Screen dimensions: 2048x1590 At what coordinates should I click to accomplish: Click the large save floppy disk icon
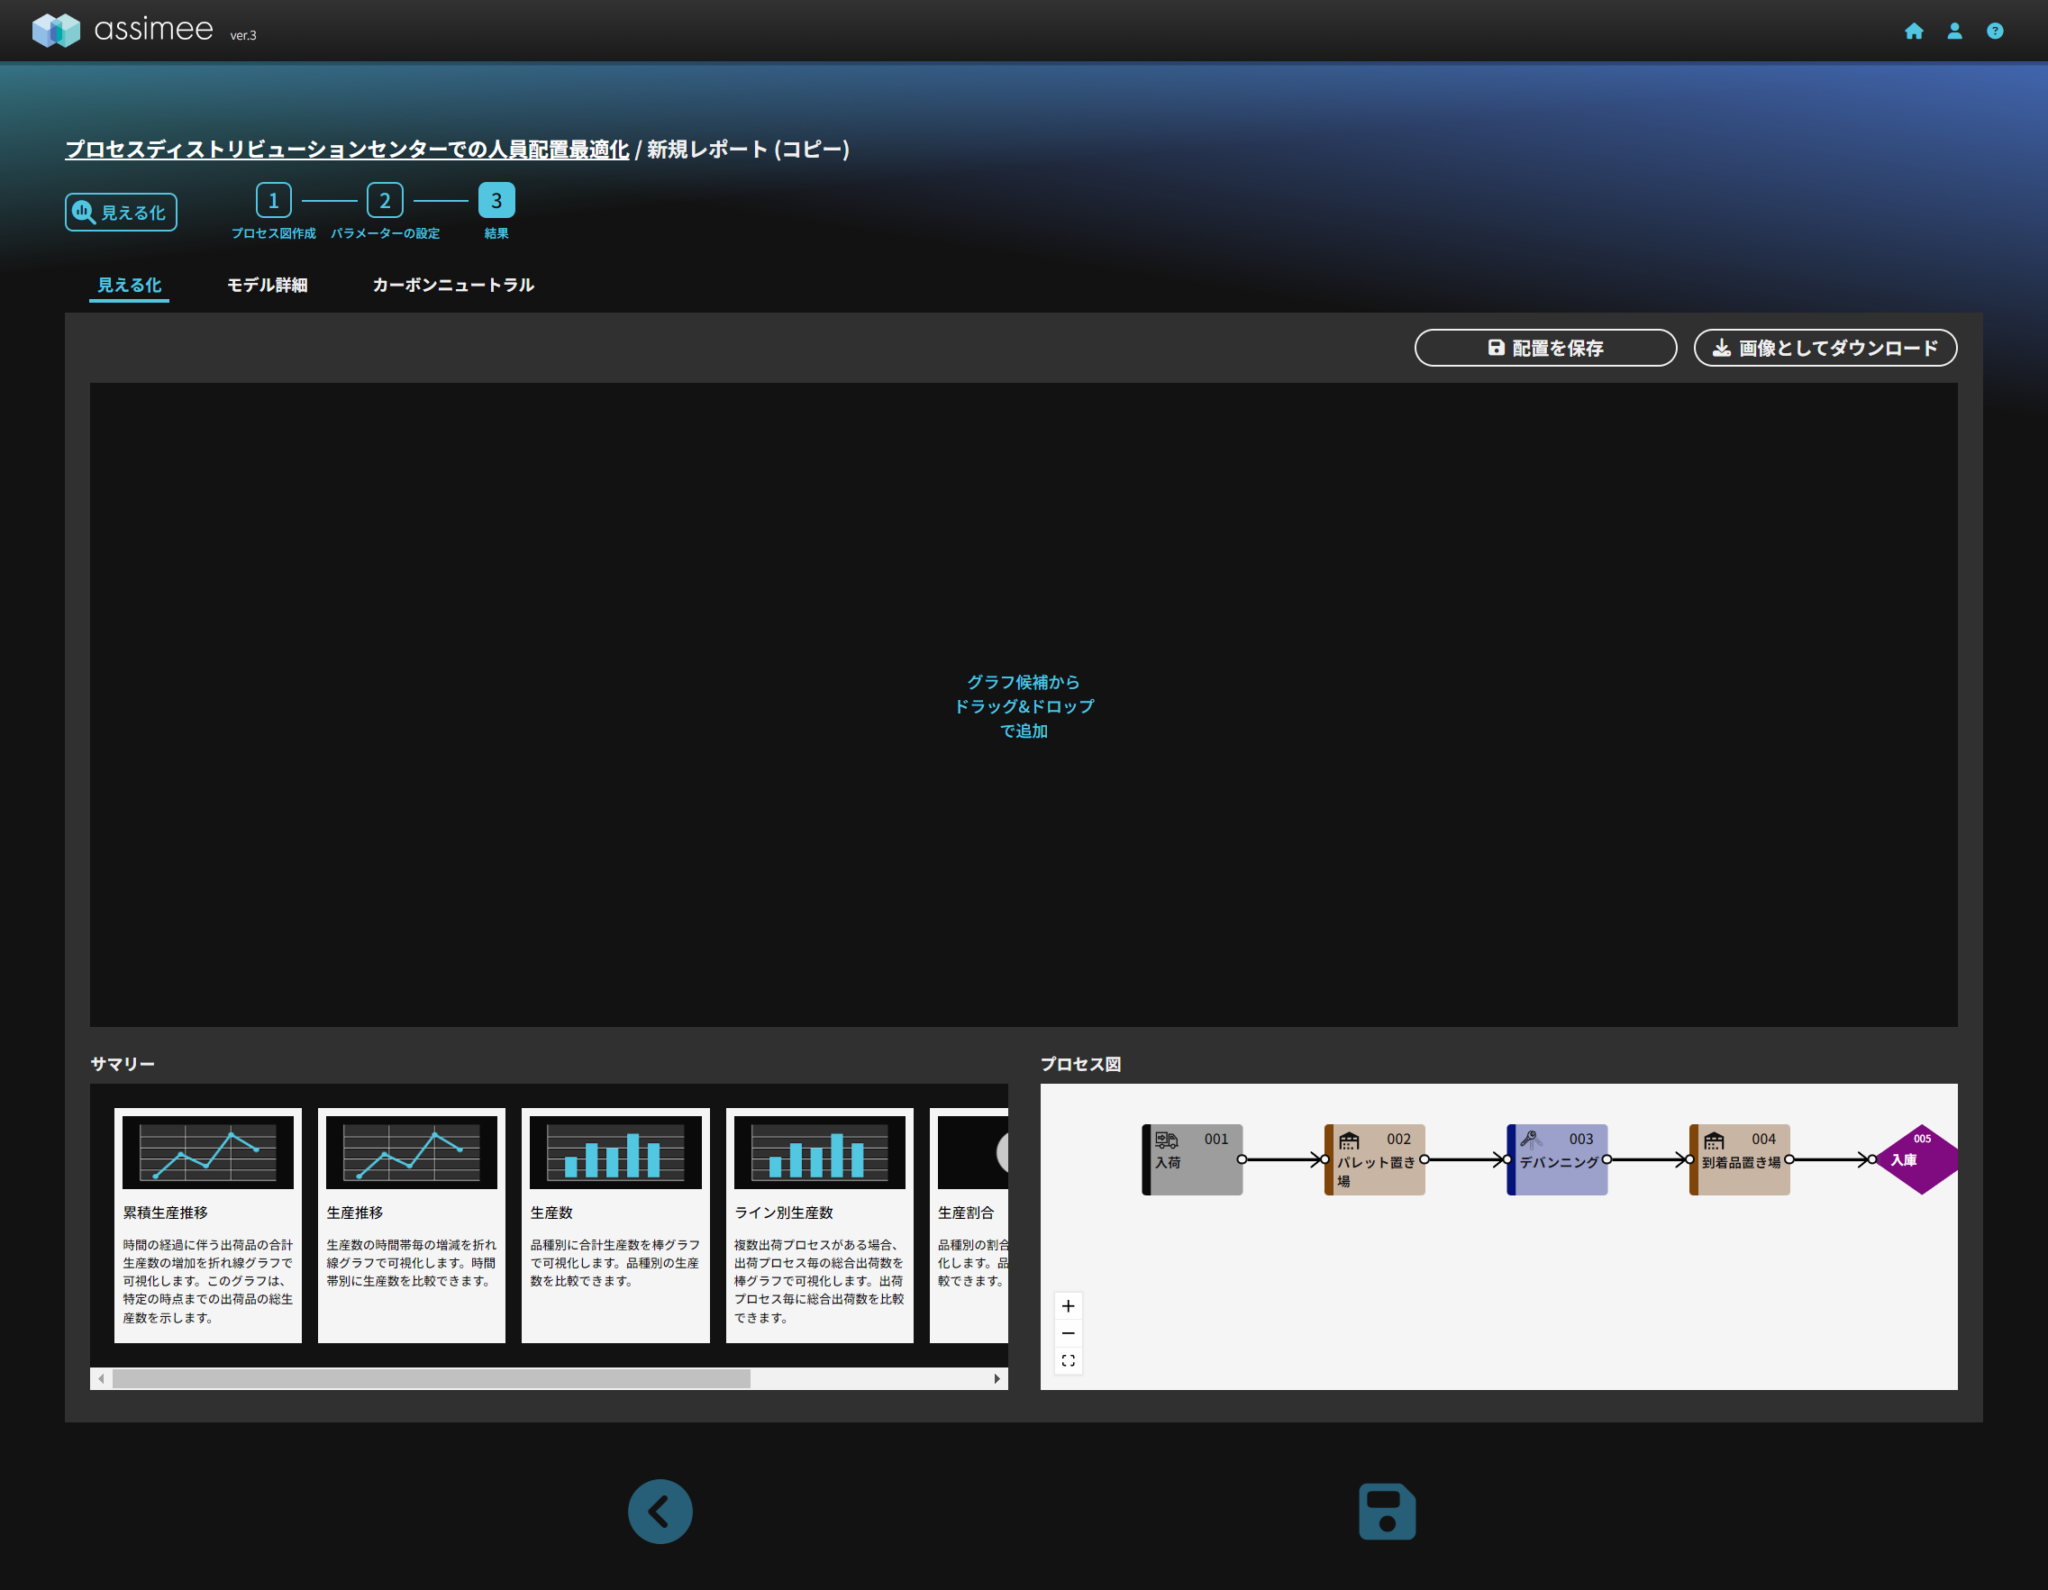coord(1387,1511)
